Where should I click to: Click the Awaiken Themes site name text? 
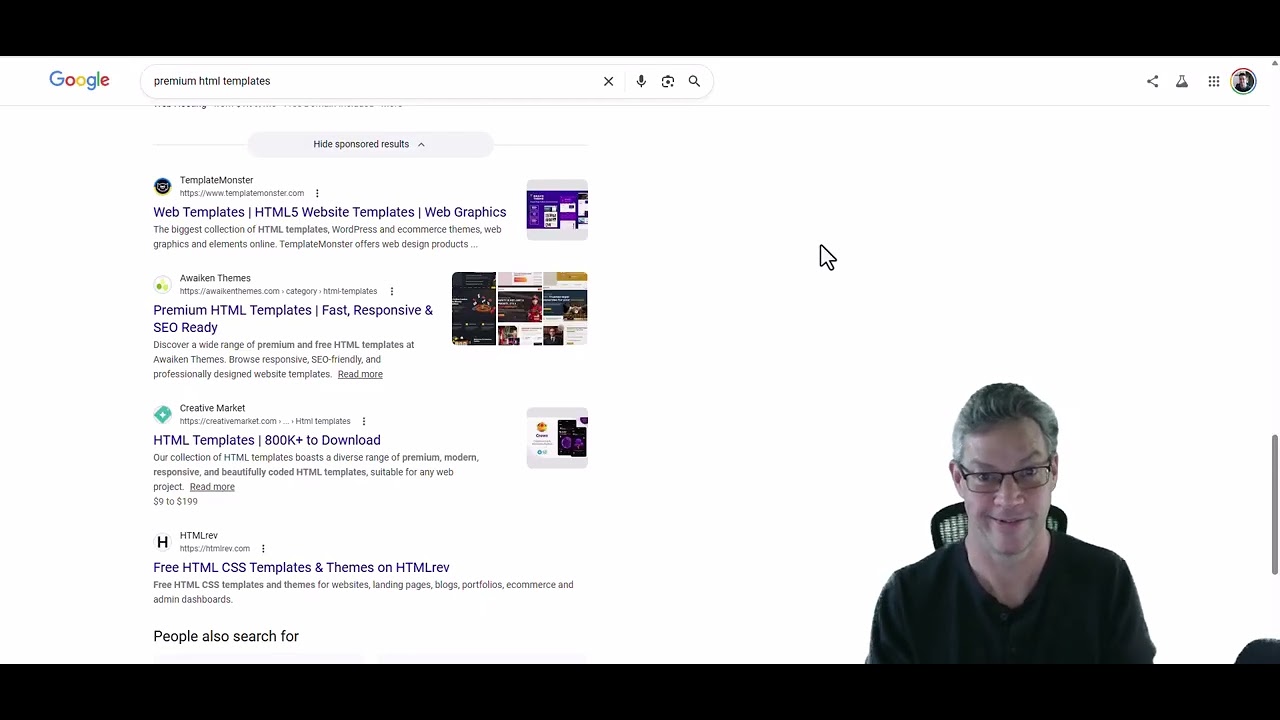pos(215,278)
